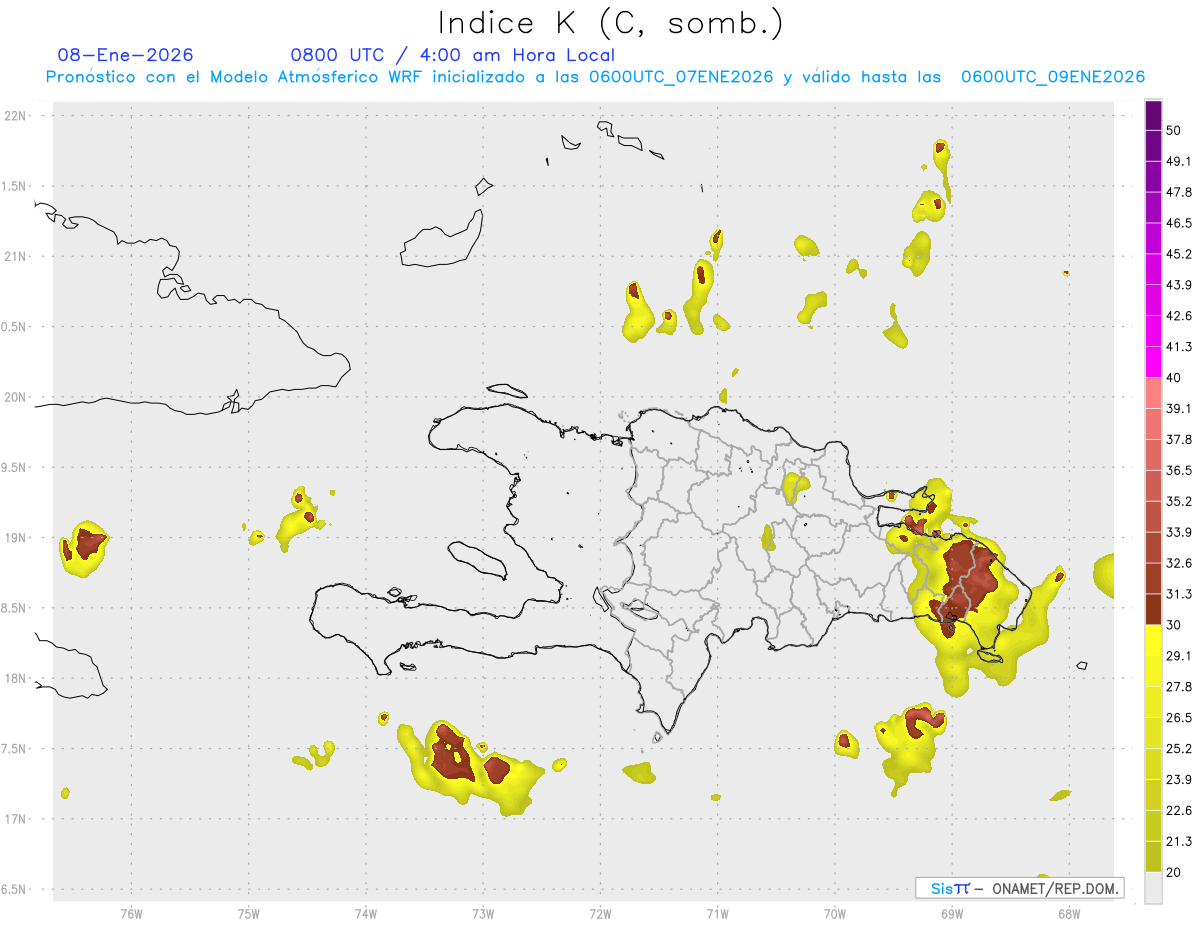Click the '71W' longitude label
1200x927 pixels.
(x=717, y=913)
